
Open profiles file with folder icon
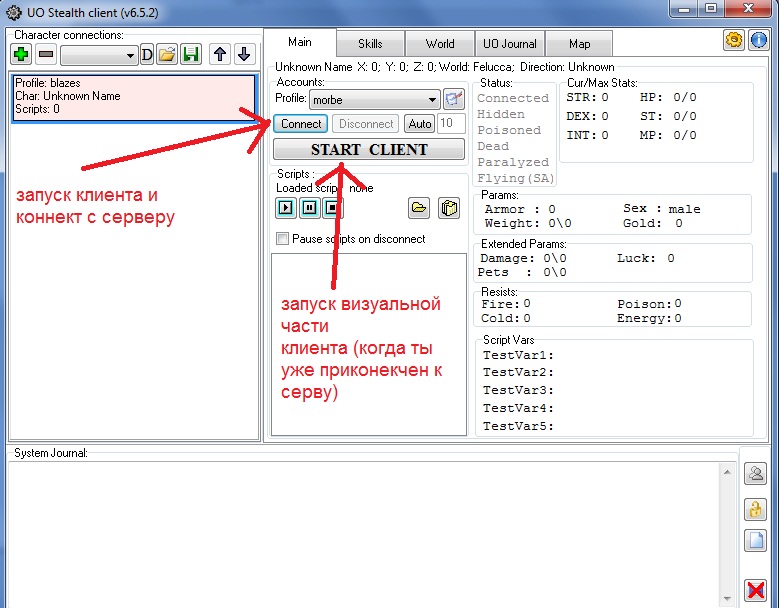(x=167, y=54)
